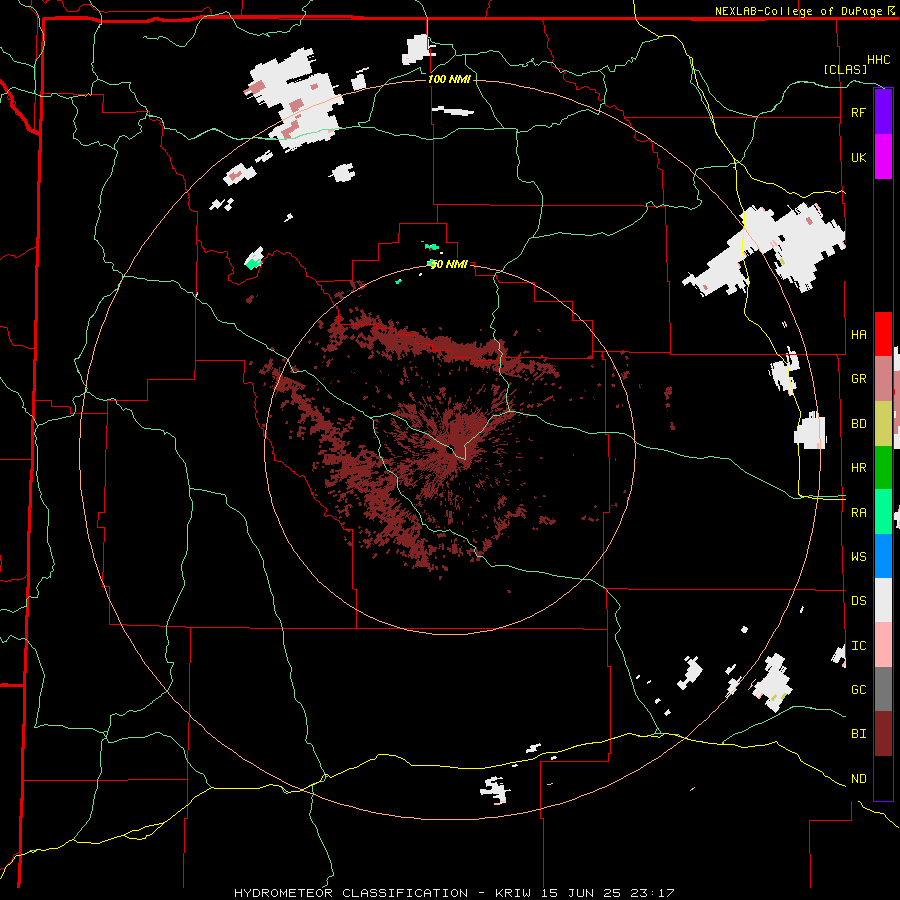Click the DS dry snow white swatch
Screen dimensions: 900x900
[883, 600]
